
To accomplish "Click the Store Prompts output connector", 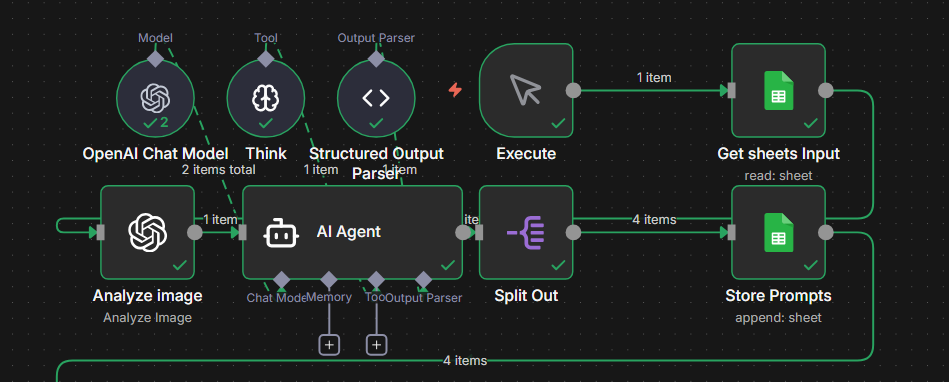I will coord(826,232).
